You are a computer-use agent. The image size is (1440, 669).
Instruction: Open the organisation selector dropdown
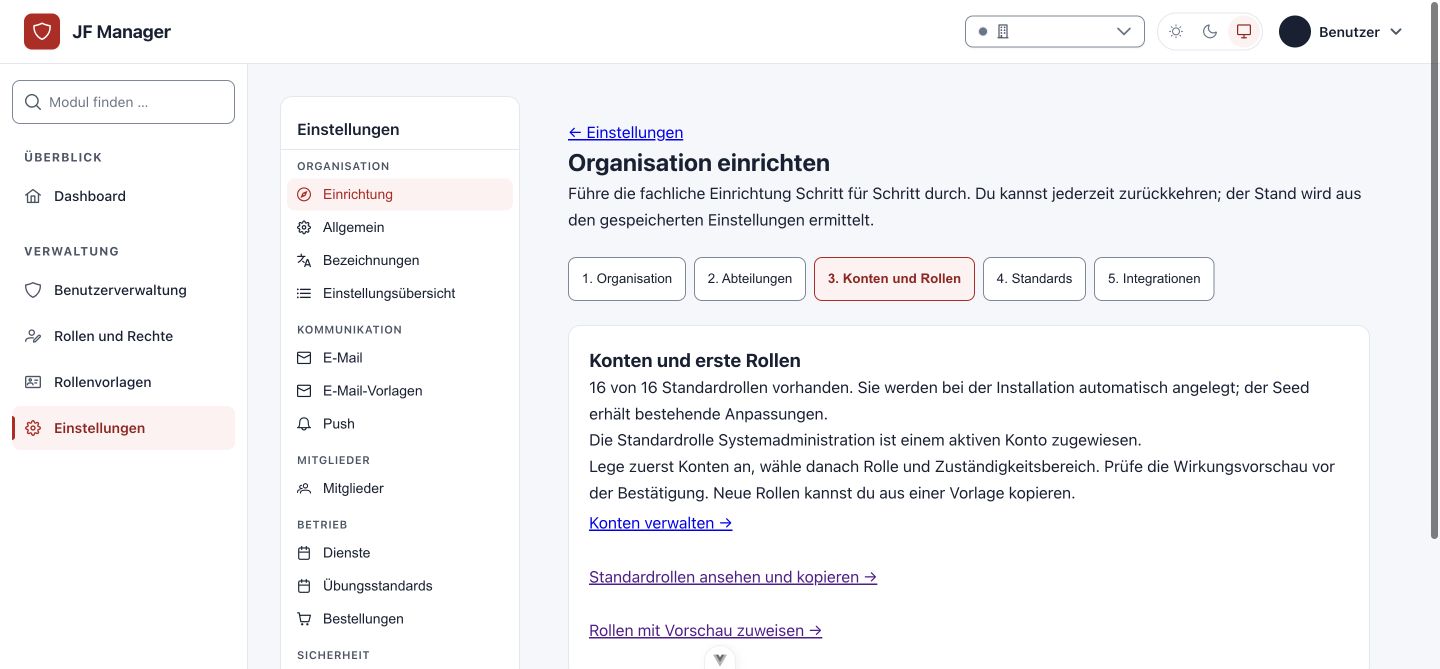tap(1055, 31)
